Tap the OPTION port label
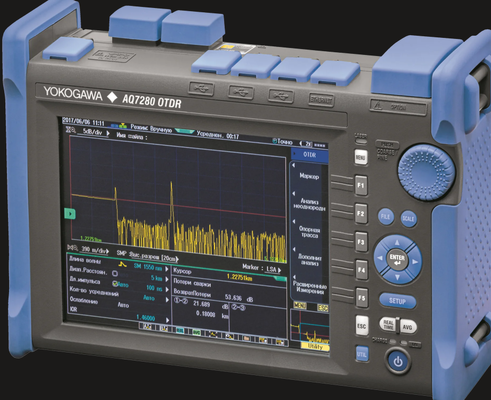 pyautogui.click(x=398, y=108)
